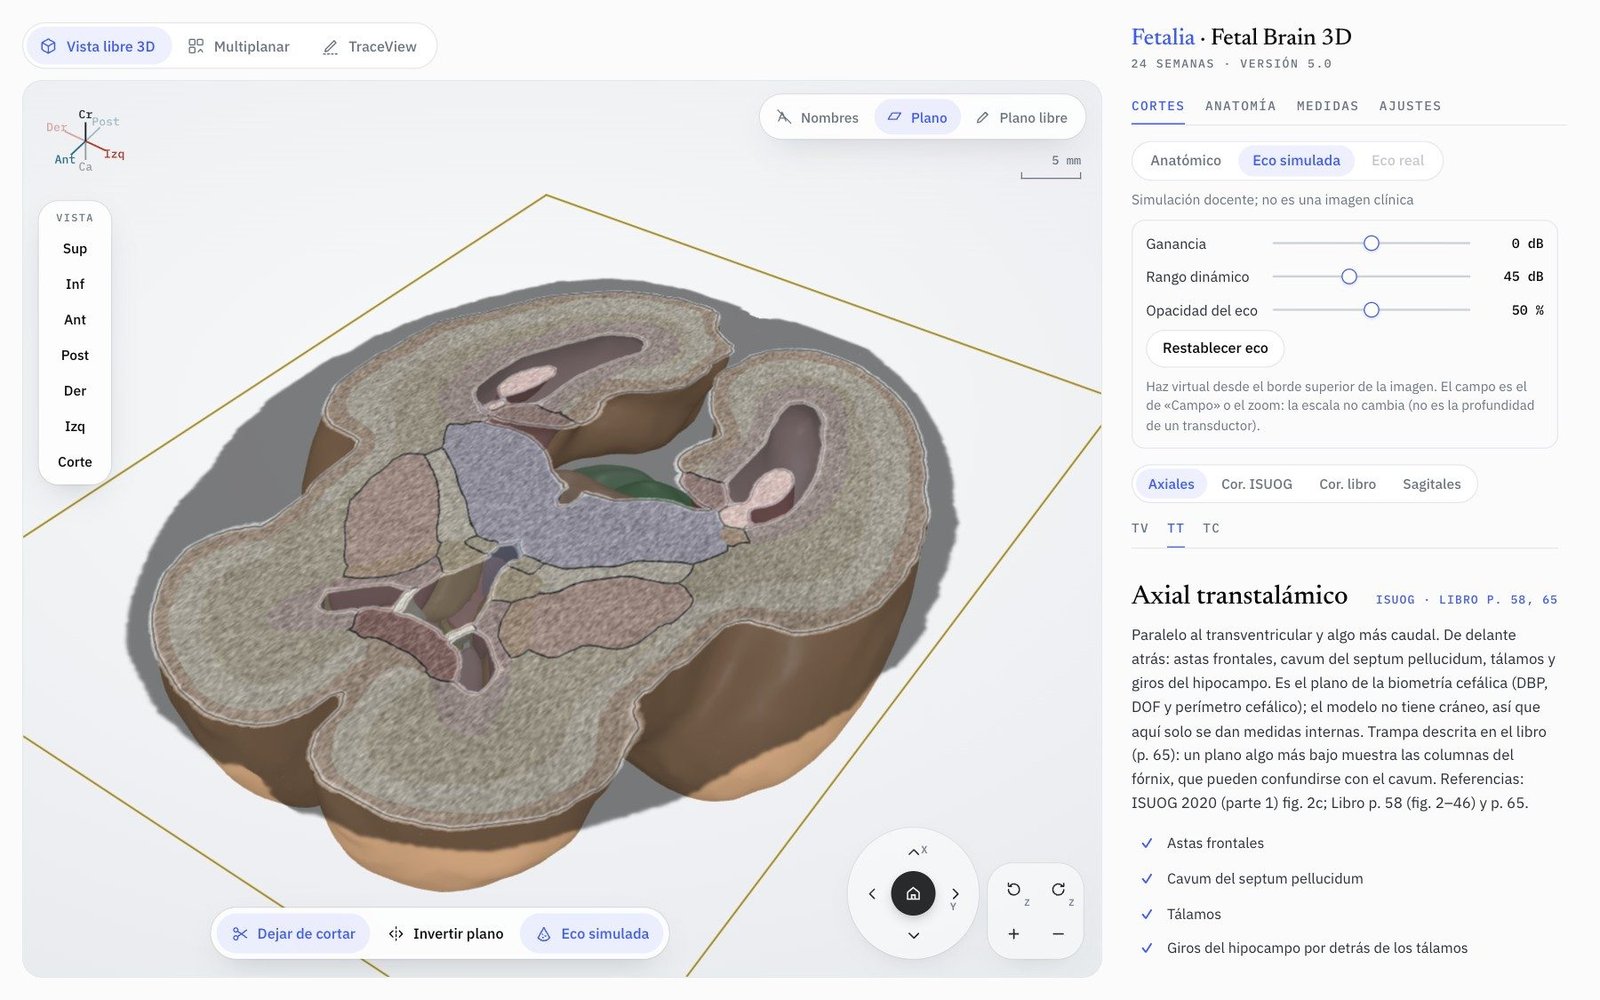Image resolution: width=1600 pixels, height=1000 pixels.
Task: Open the MEDIDAS tab
Action: pyautogui.click(x=1327, y=106)
